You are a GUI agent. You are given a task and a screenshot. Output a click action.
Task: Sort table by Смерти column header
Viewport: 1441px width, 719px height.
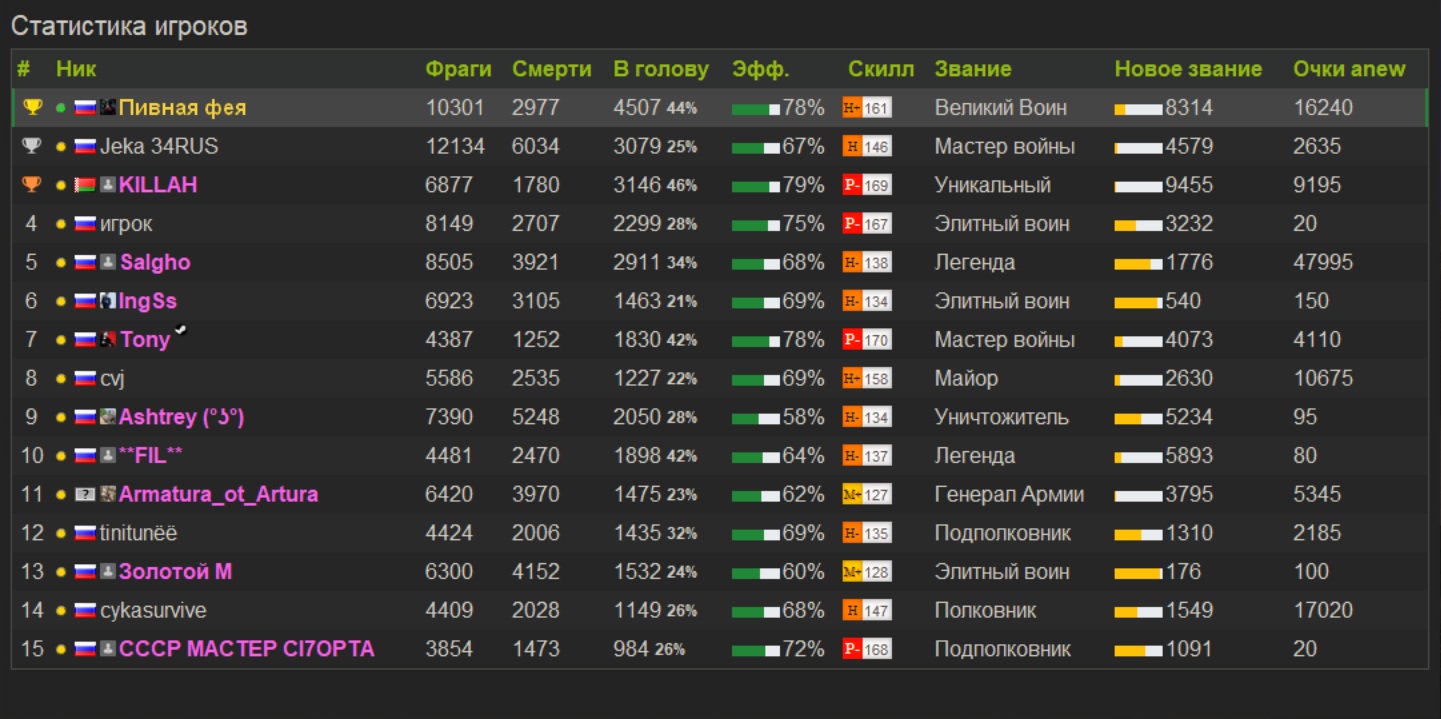(x=552, y=69)
